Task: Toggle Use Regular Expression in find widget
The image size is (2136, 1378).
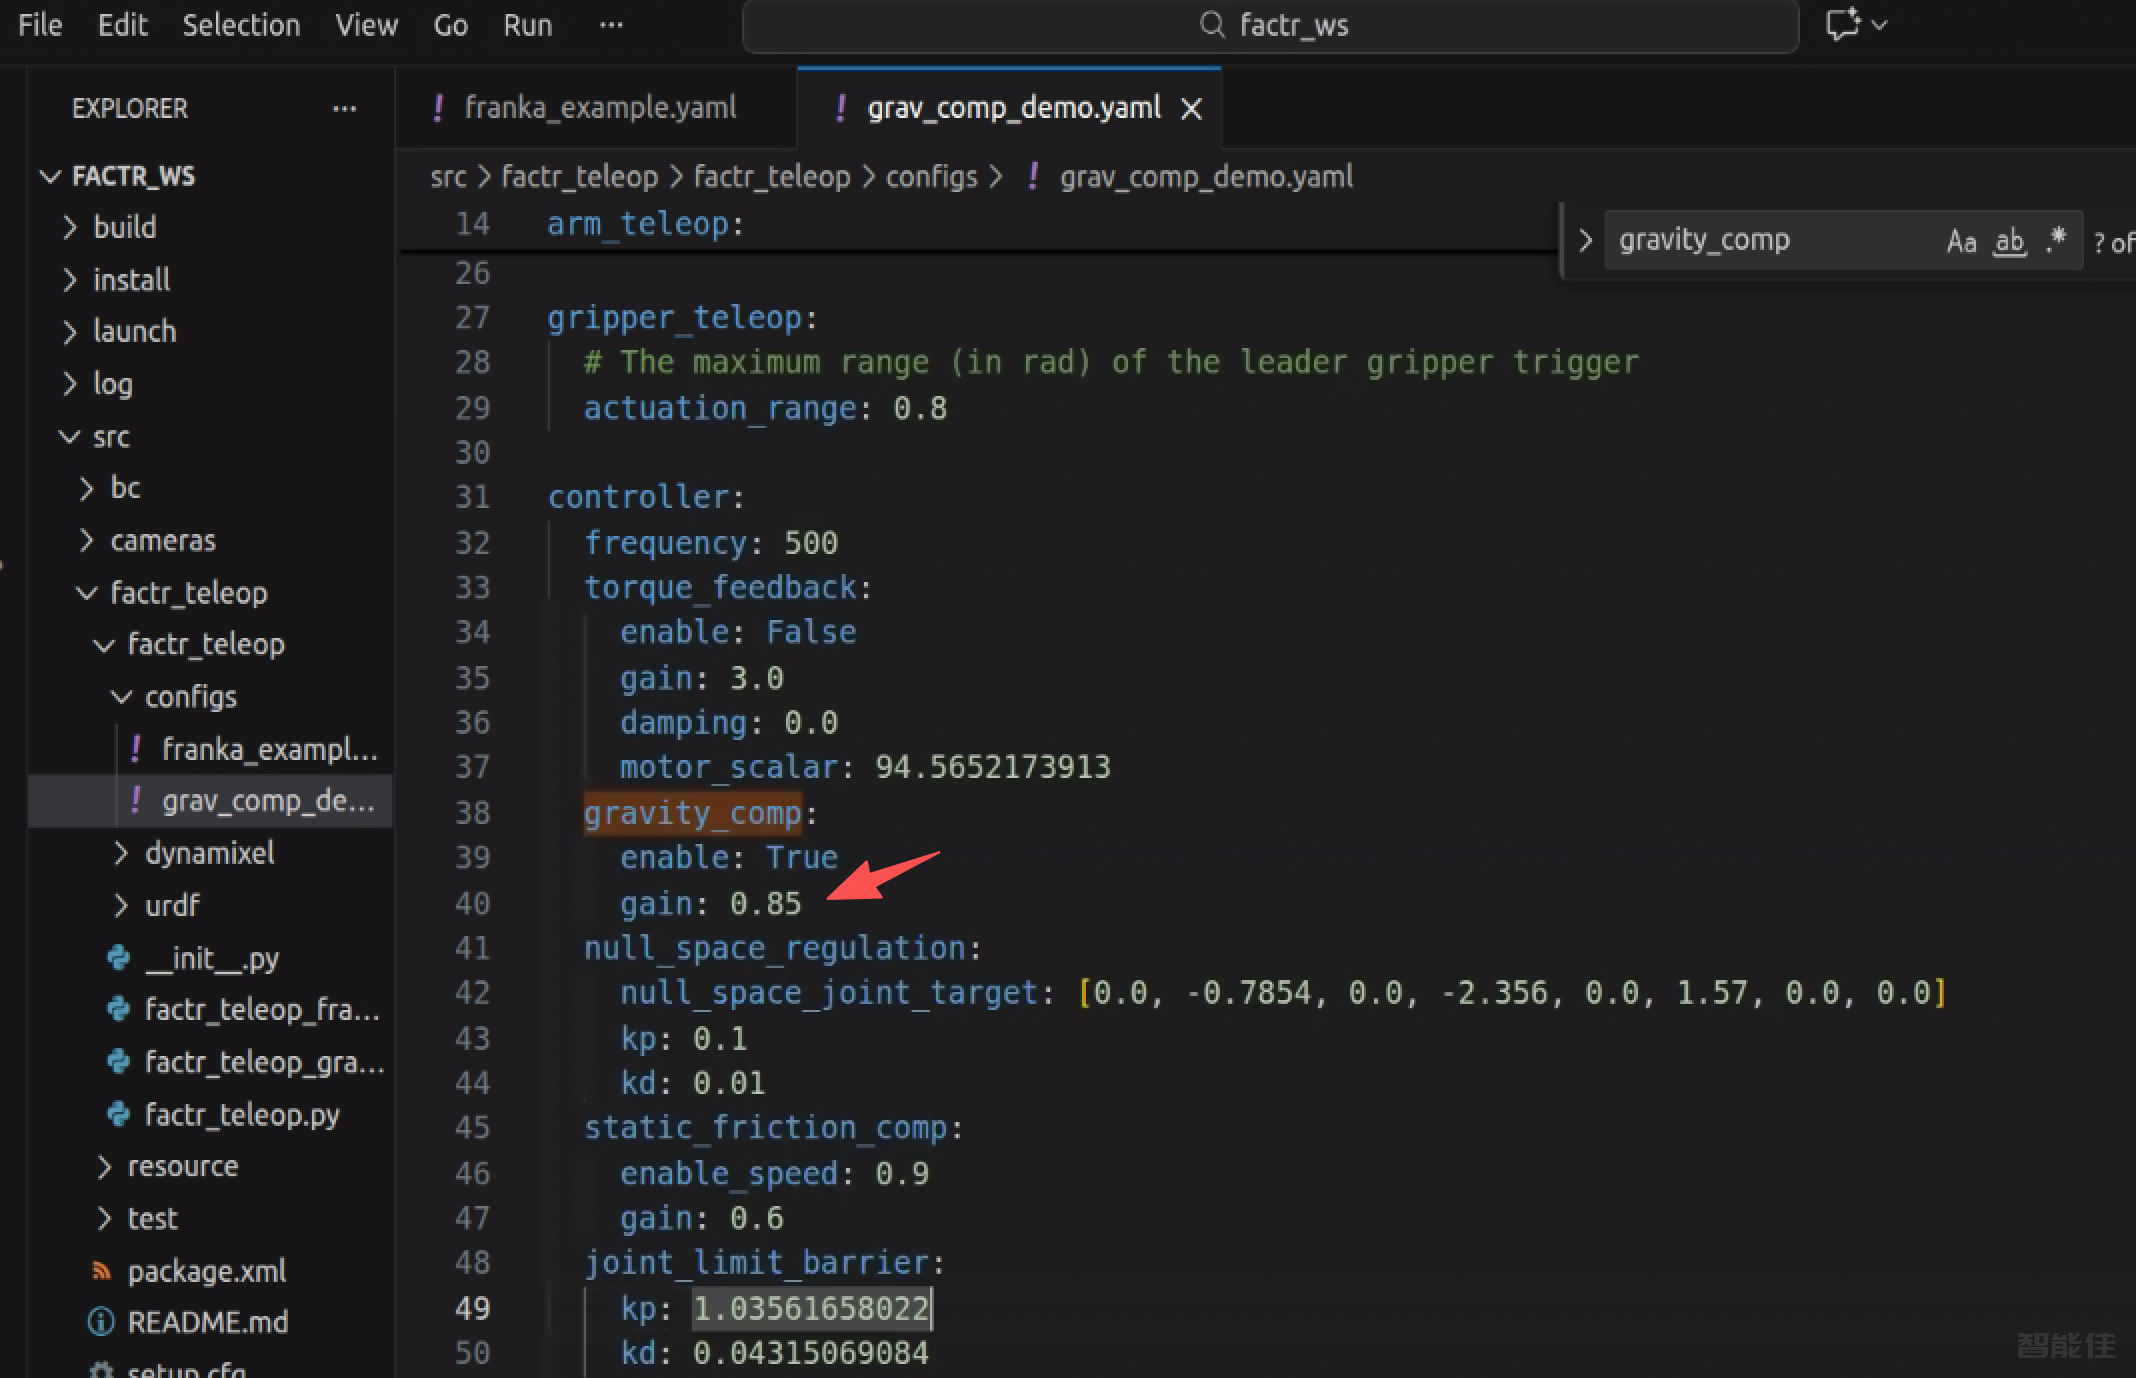Action: (2056, 241)
